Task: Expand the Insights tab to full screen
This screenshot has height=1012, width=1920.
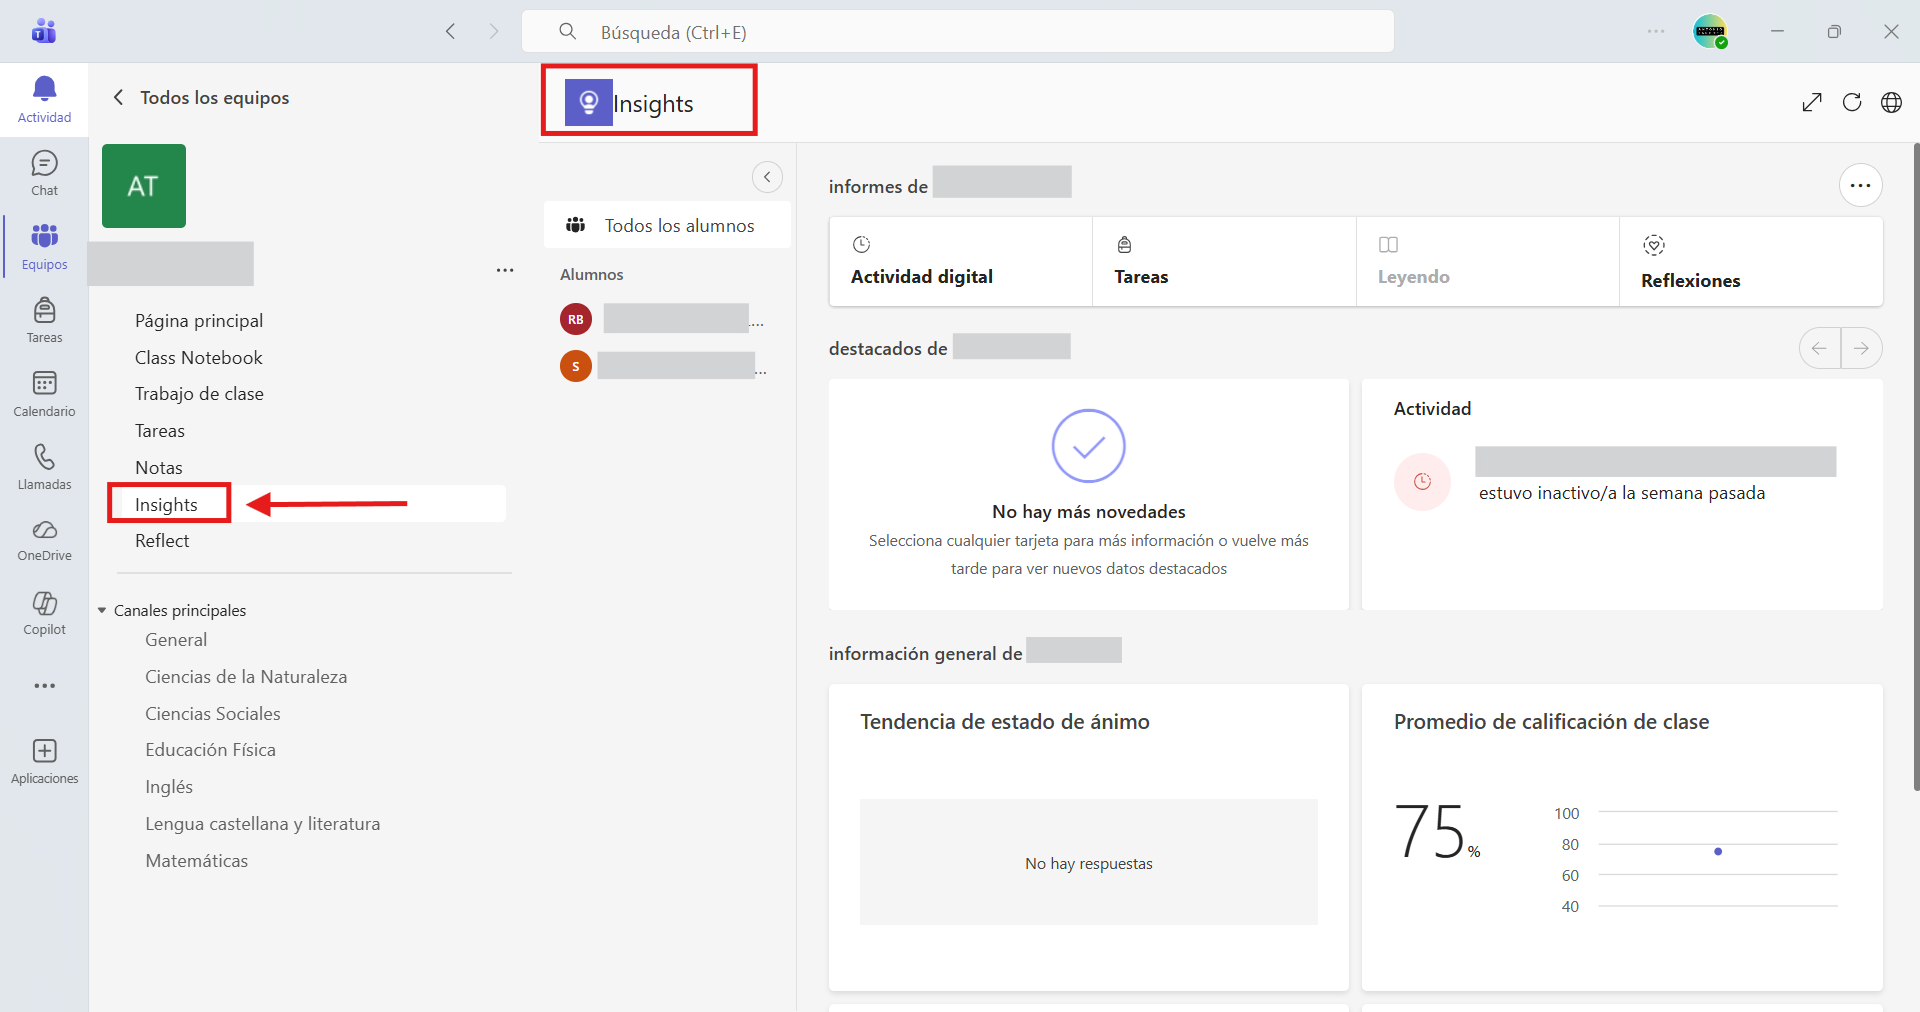Action: tap(1812, 102)
